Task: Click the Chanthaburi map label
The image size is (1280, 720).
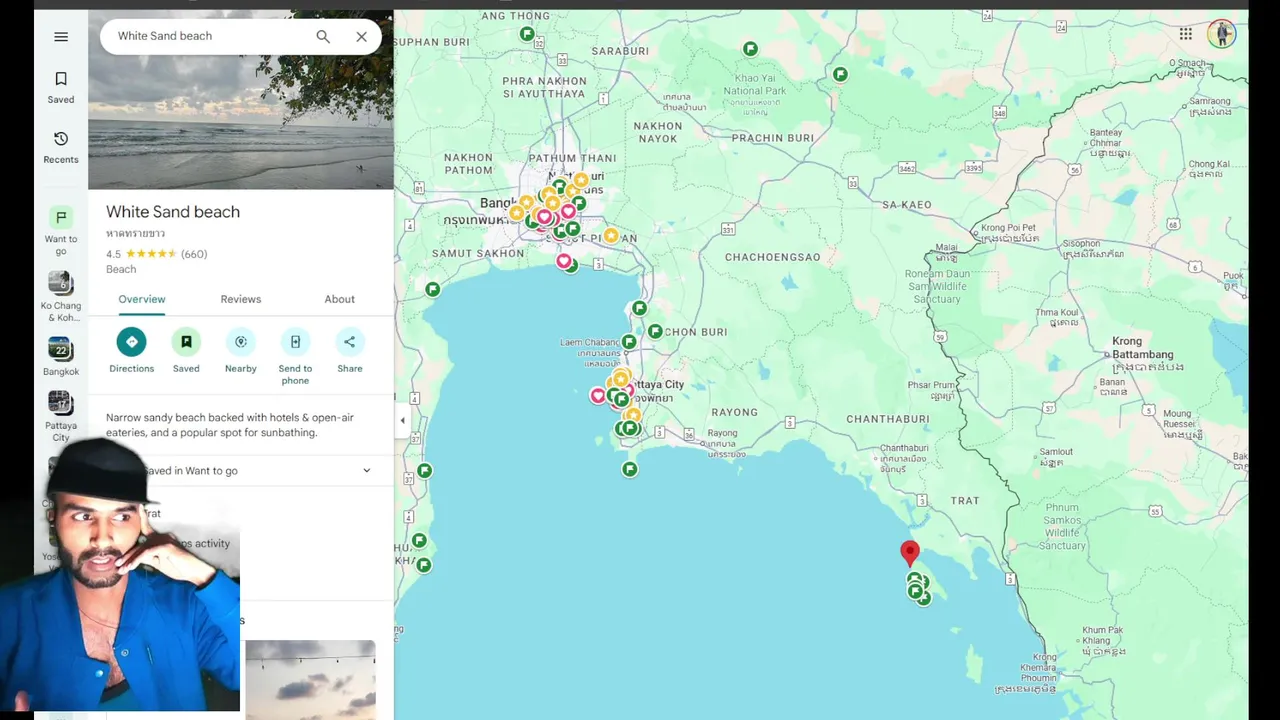Action: [888, 419]
